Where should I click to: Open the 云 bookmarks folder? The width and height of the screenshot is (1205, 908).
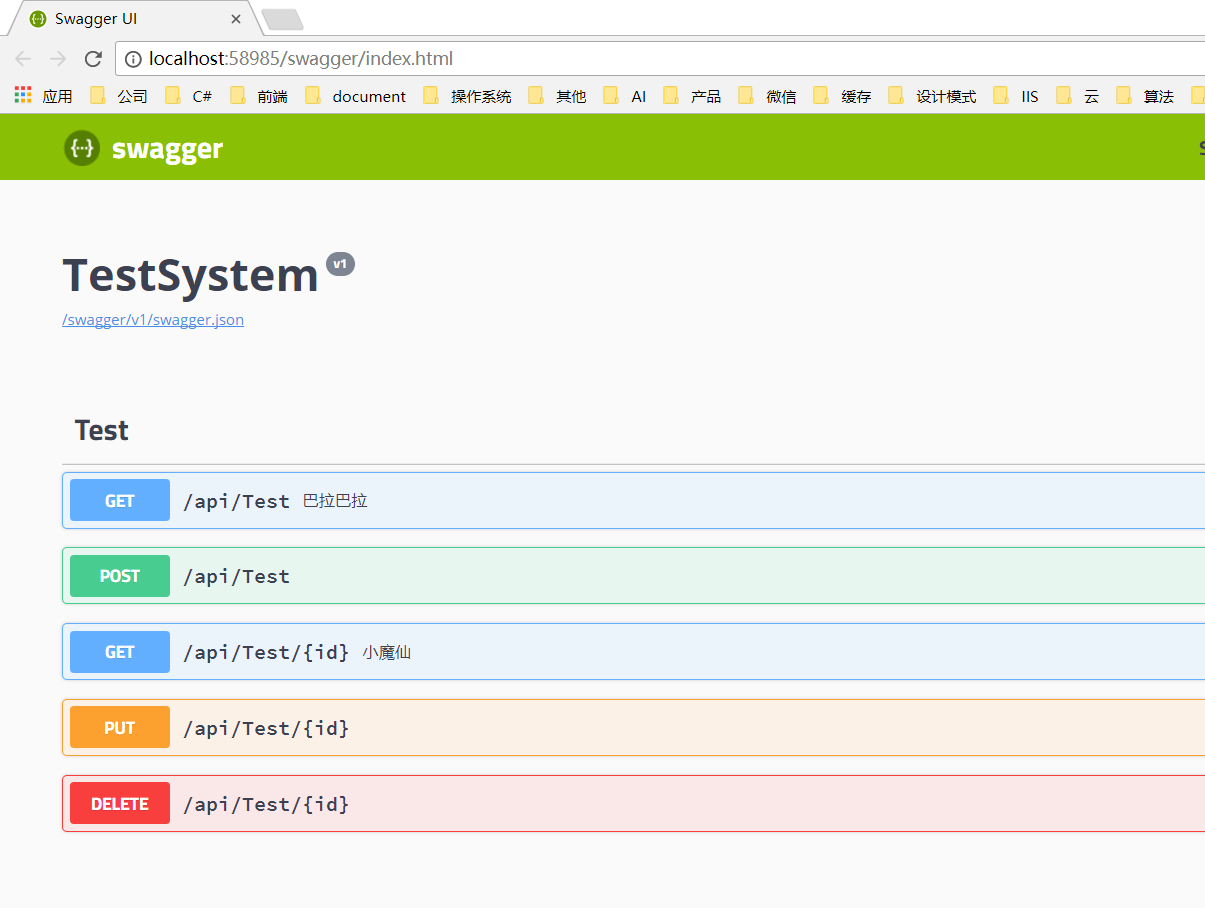1078,96
